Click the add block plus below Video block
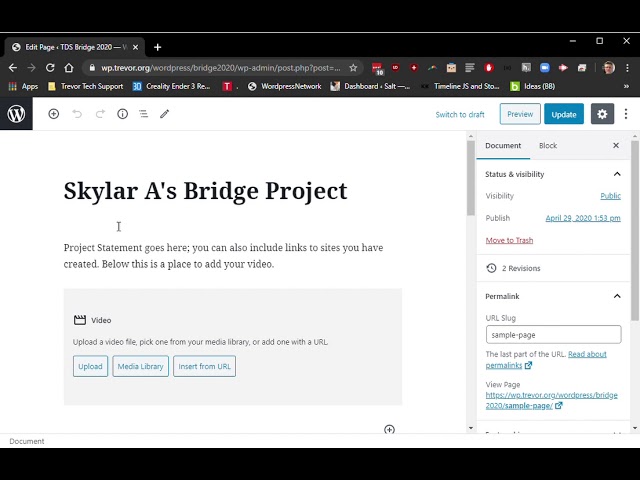Image resolution: width=640 pixels, height=480 pixels. [389, 429]
